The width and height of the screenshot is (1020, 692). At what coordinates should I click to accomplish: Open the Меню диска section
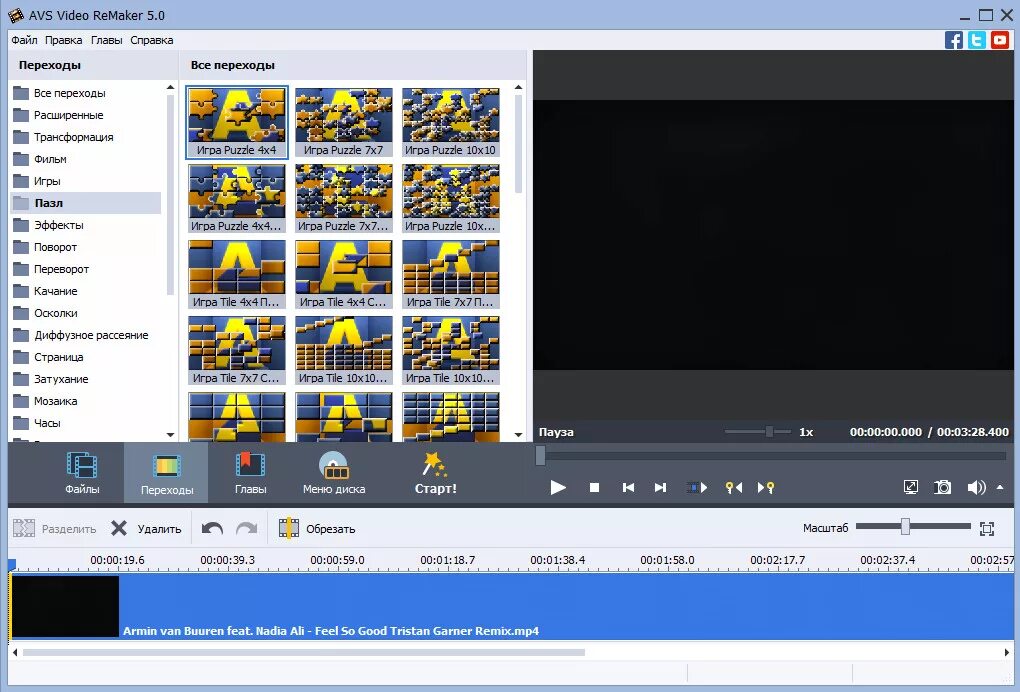coord(334,473)
